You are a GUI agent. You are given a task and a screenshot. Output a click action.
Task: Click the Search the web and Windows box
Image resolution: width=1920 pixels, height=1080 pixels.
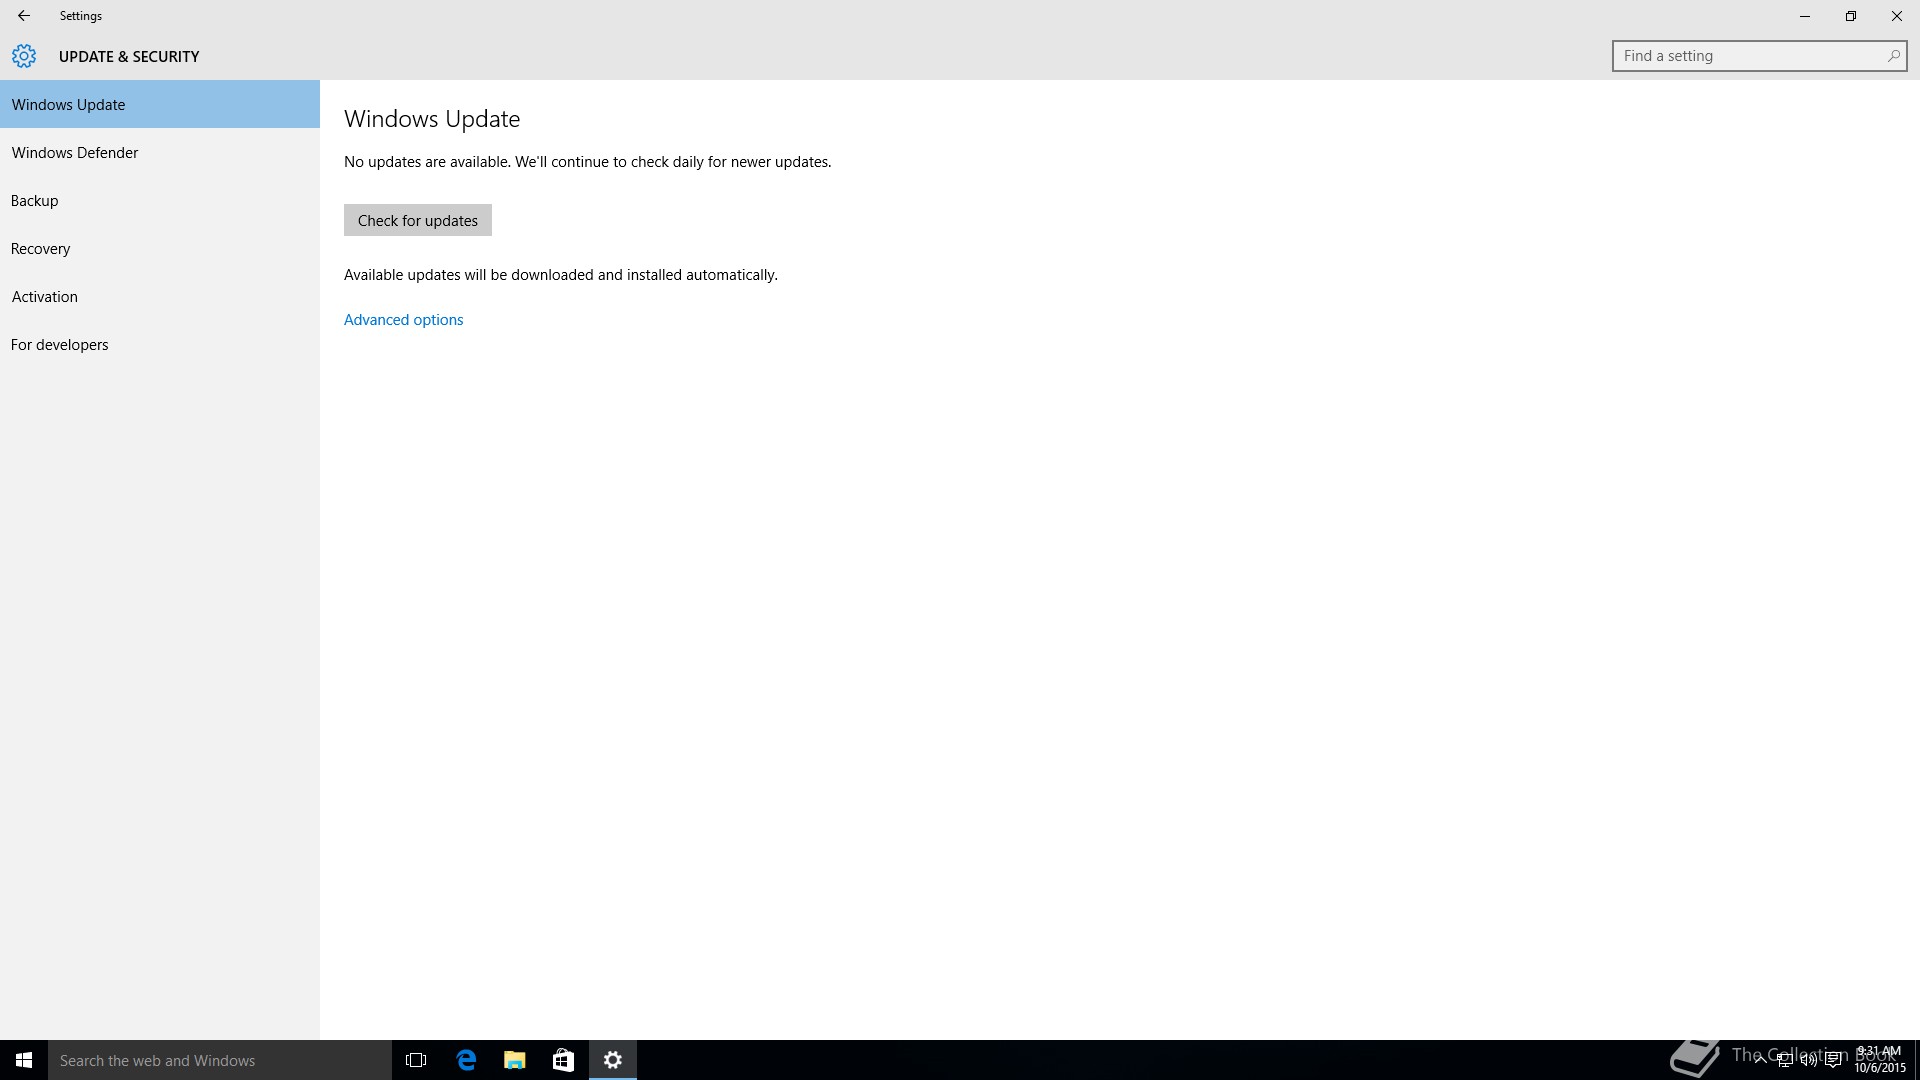220,1060
